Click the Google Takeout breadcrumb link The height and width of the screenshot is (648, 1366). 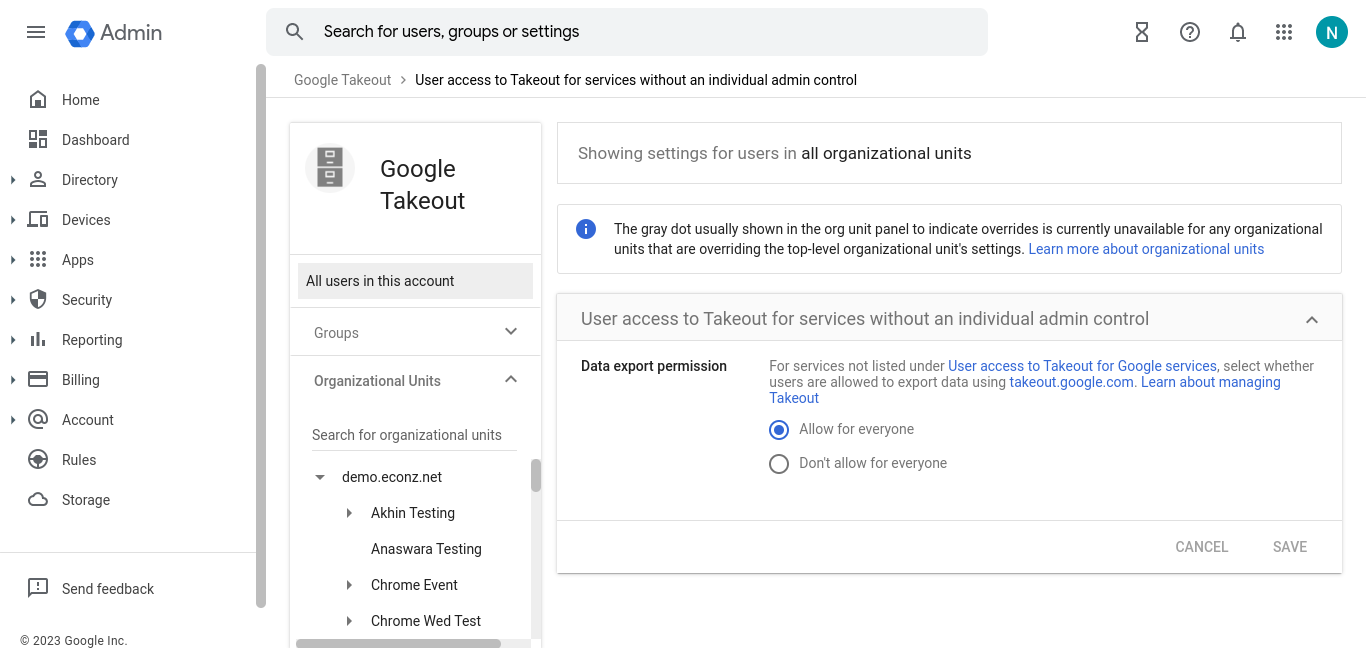[x=342, y=80]
